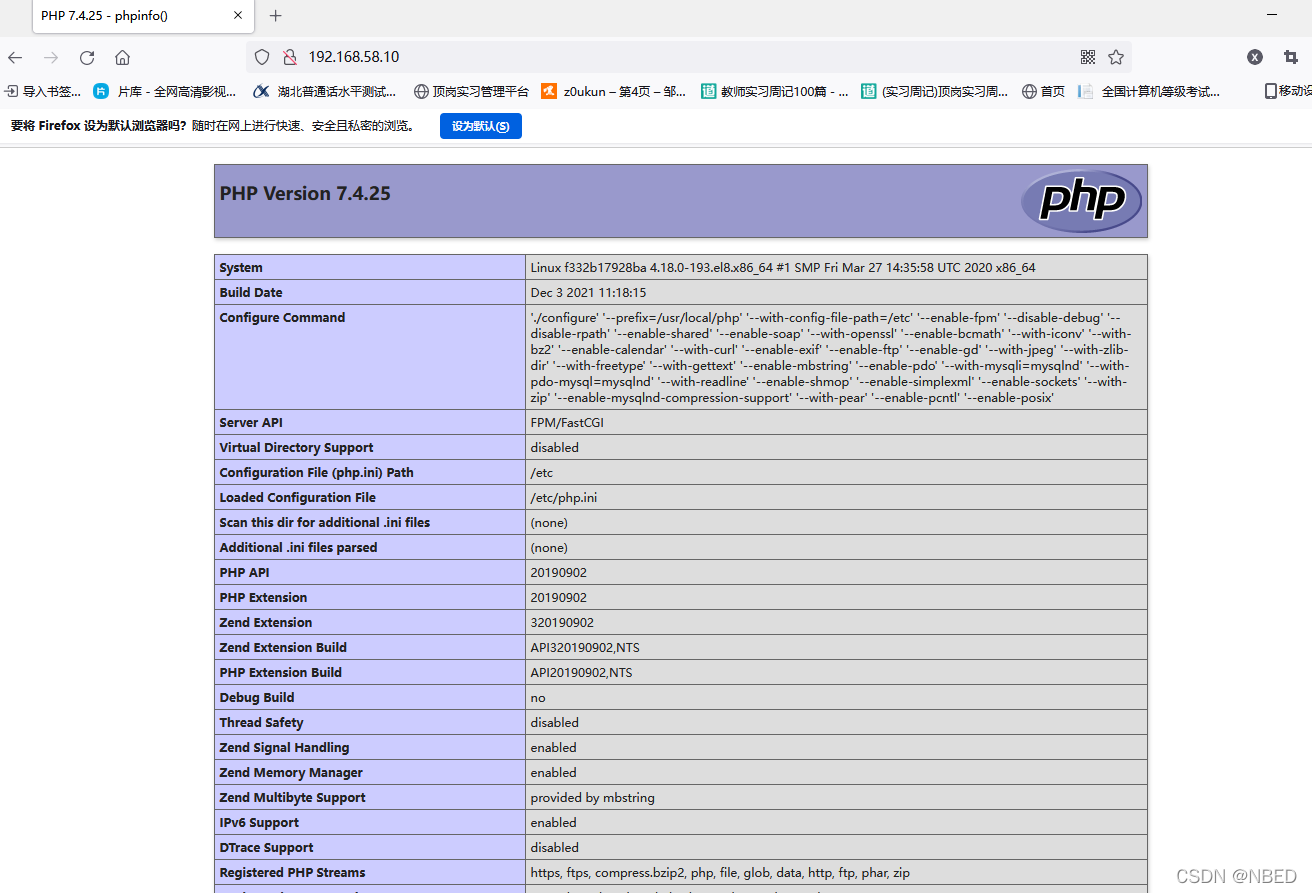Click the PHP logo in the header
Image resolution: width=1312 pixels, height=893 pixels.
1081,201
